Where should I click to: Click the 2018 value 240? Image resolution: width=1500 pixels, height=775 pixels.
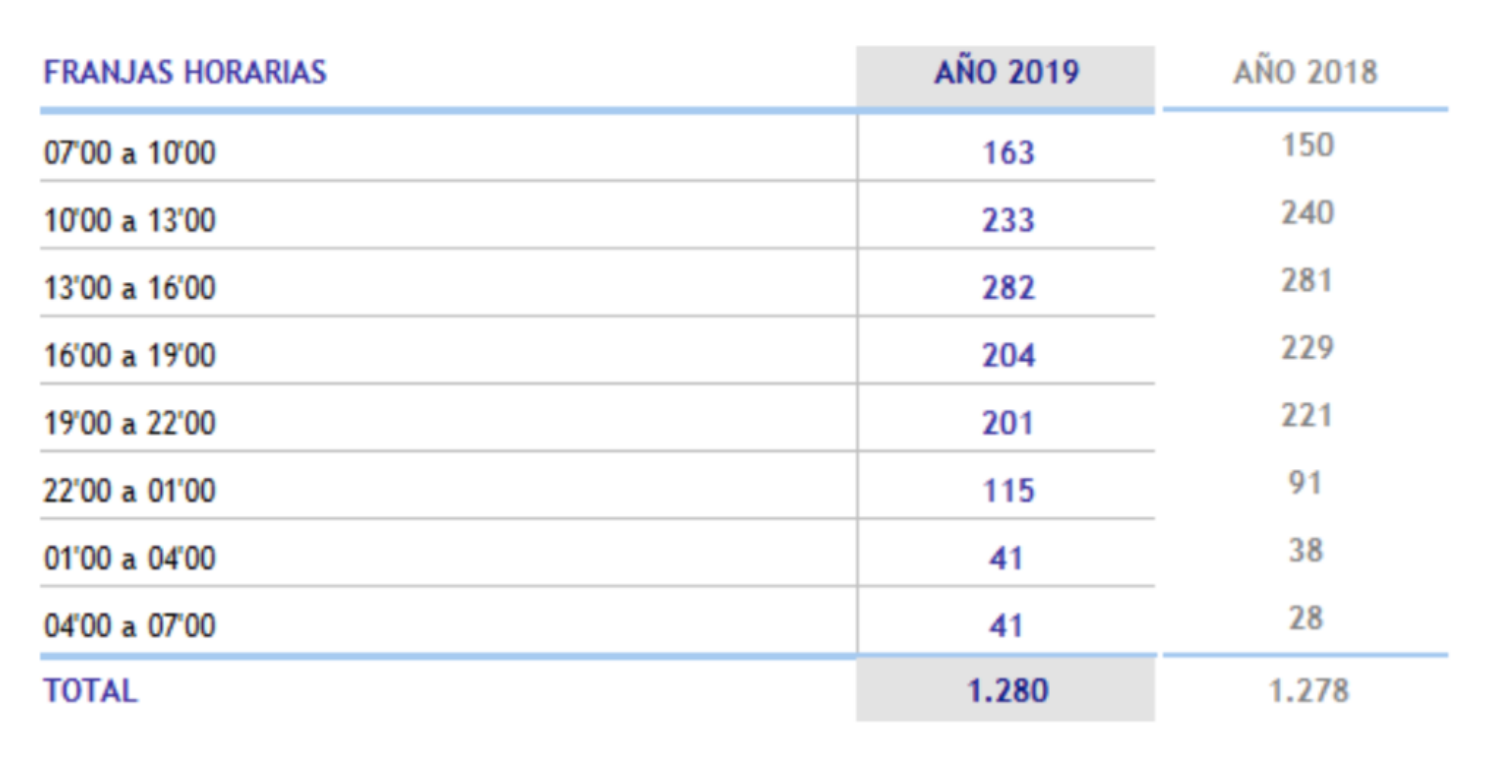click(x=1307, y=213)
